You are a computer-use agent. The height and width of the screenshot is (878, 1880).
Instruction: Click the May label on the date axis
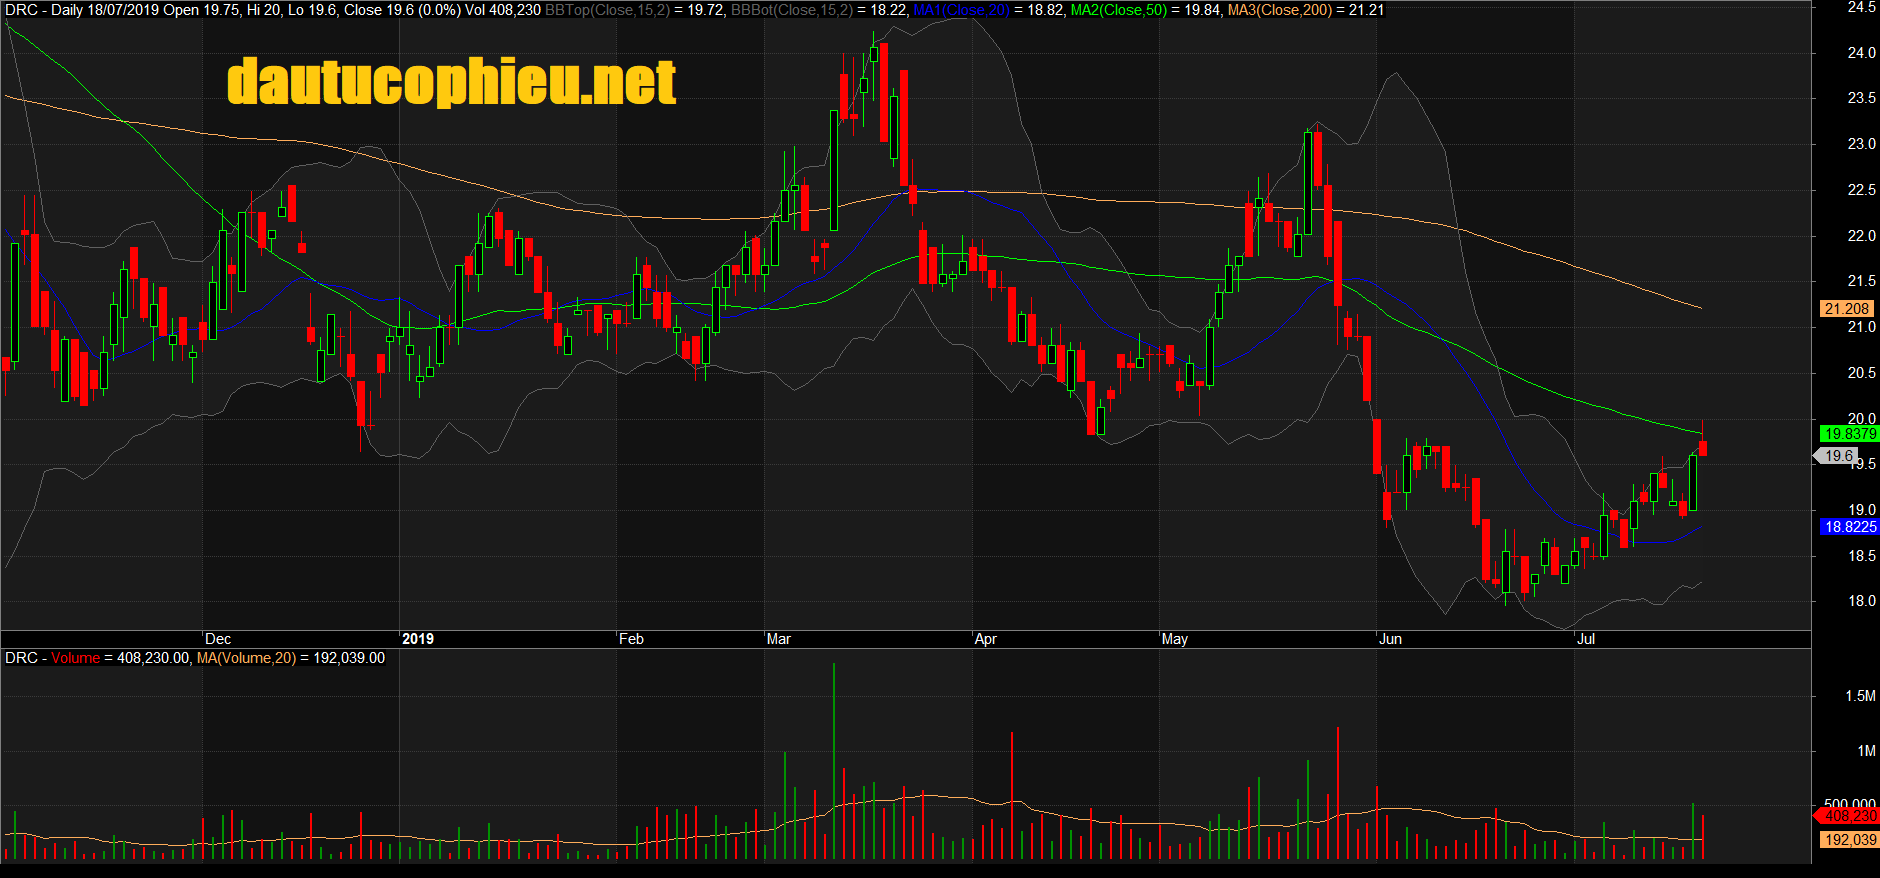point(1175,639)
